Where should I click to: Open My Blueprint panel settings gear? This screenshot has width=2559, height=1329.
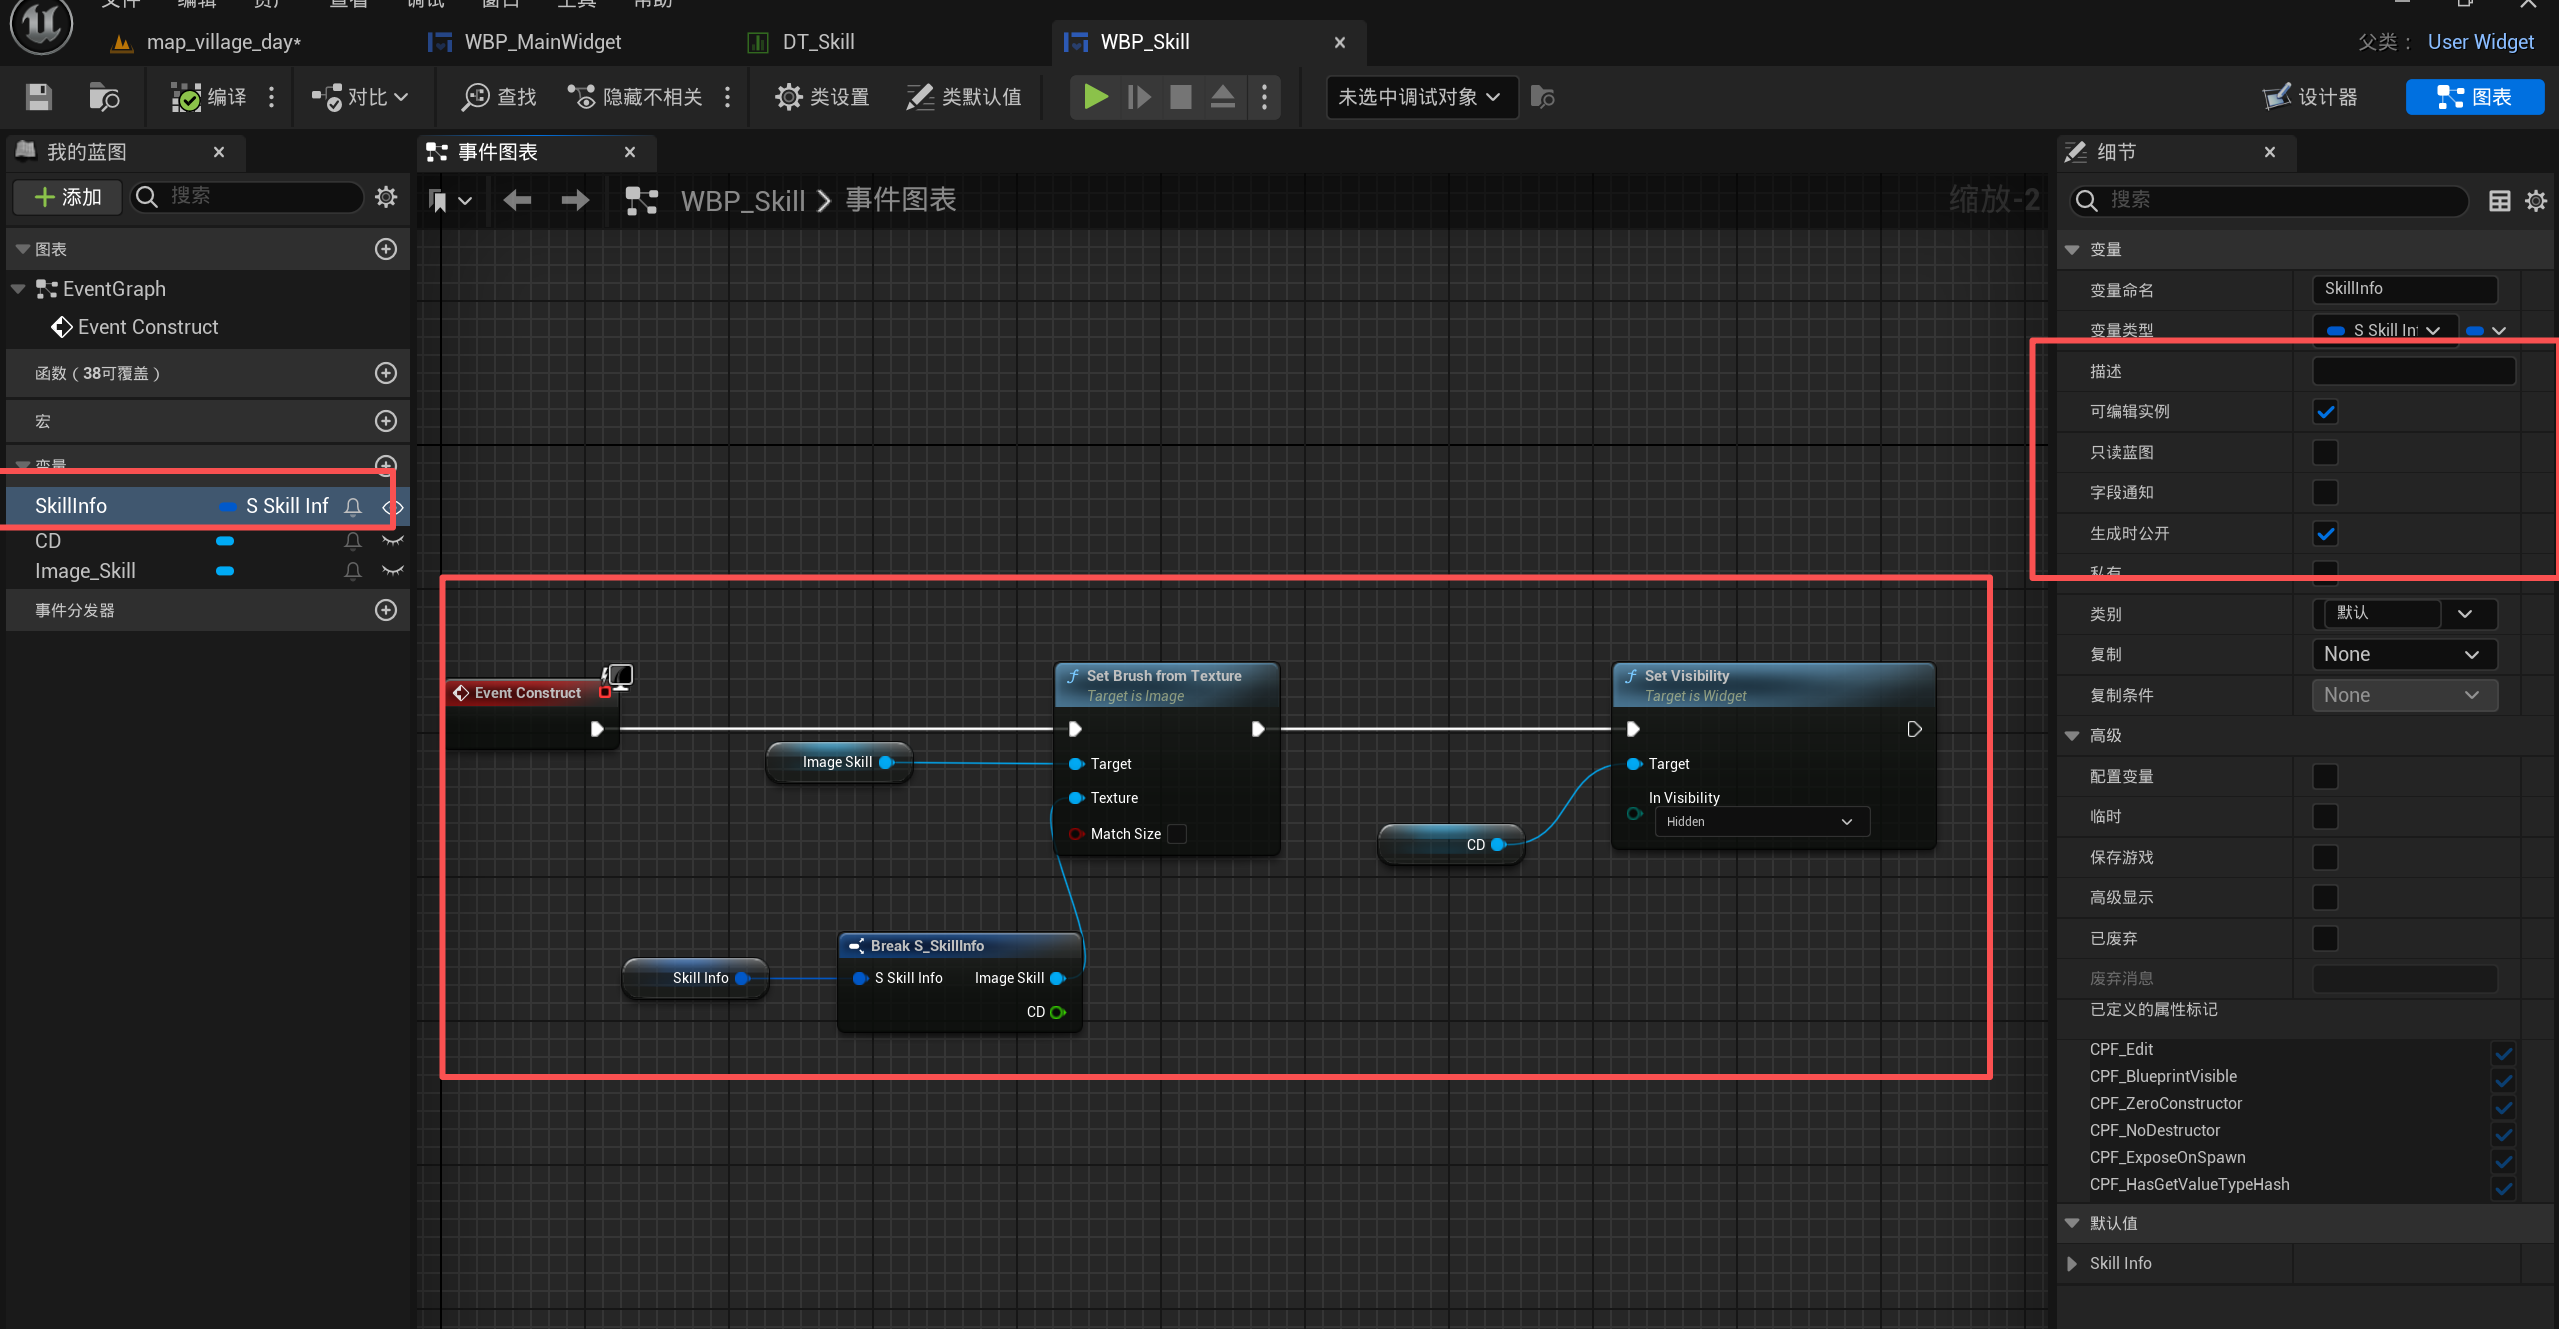pyautogui.click(x=386, y=197)
